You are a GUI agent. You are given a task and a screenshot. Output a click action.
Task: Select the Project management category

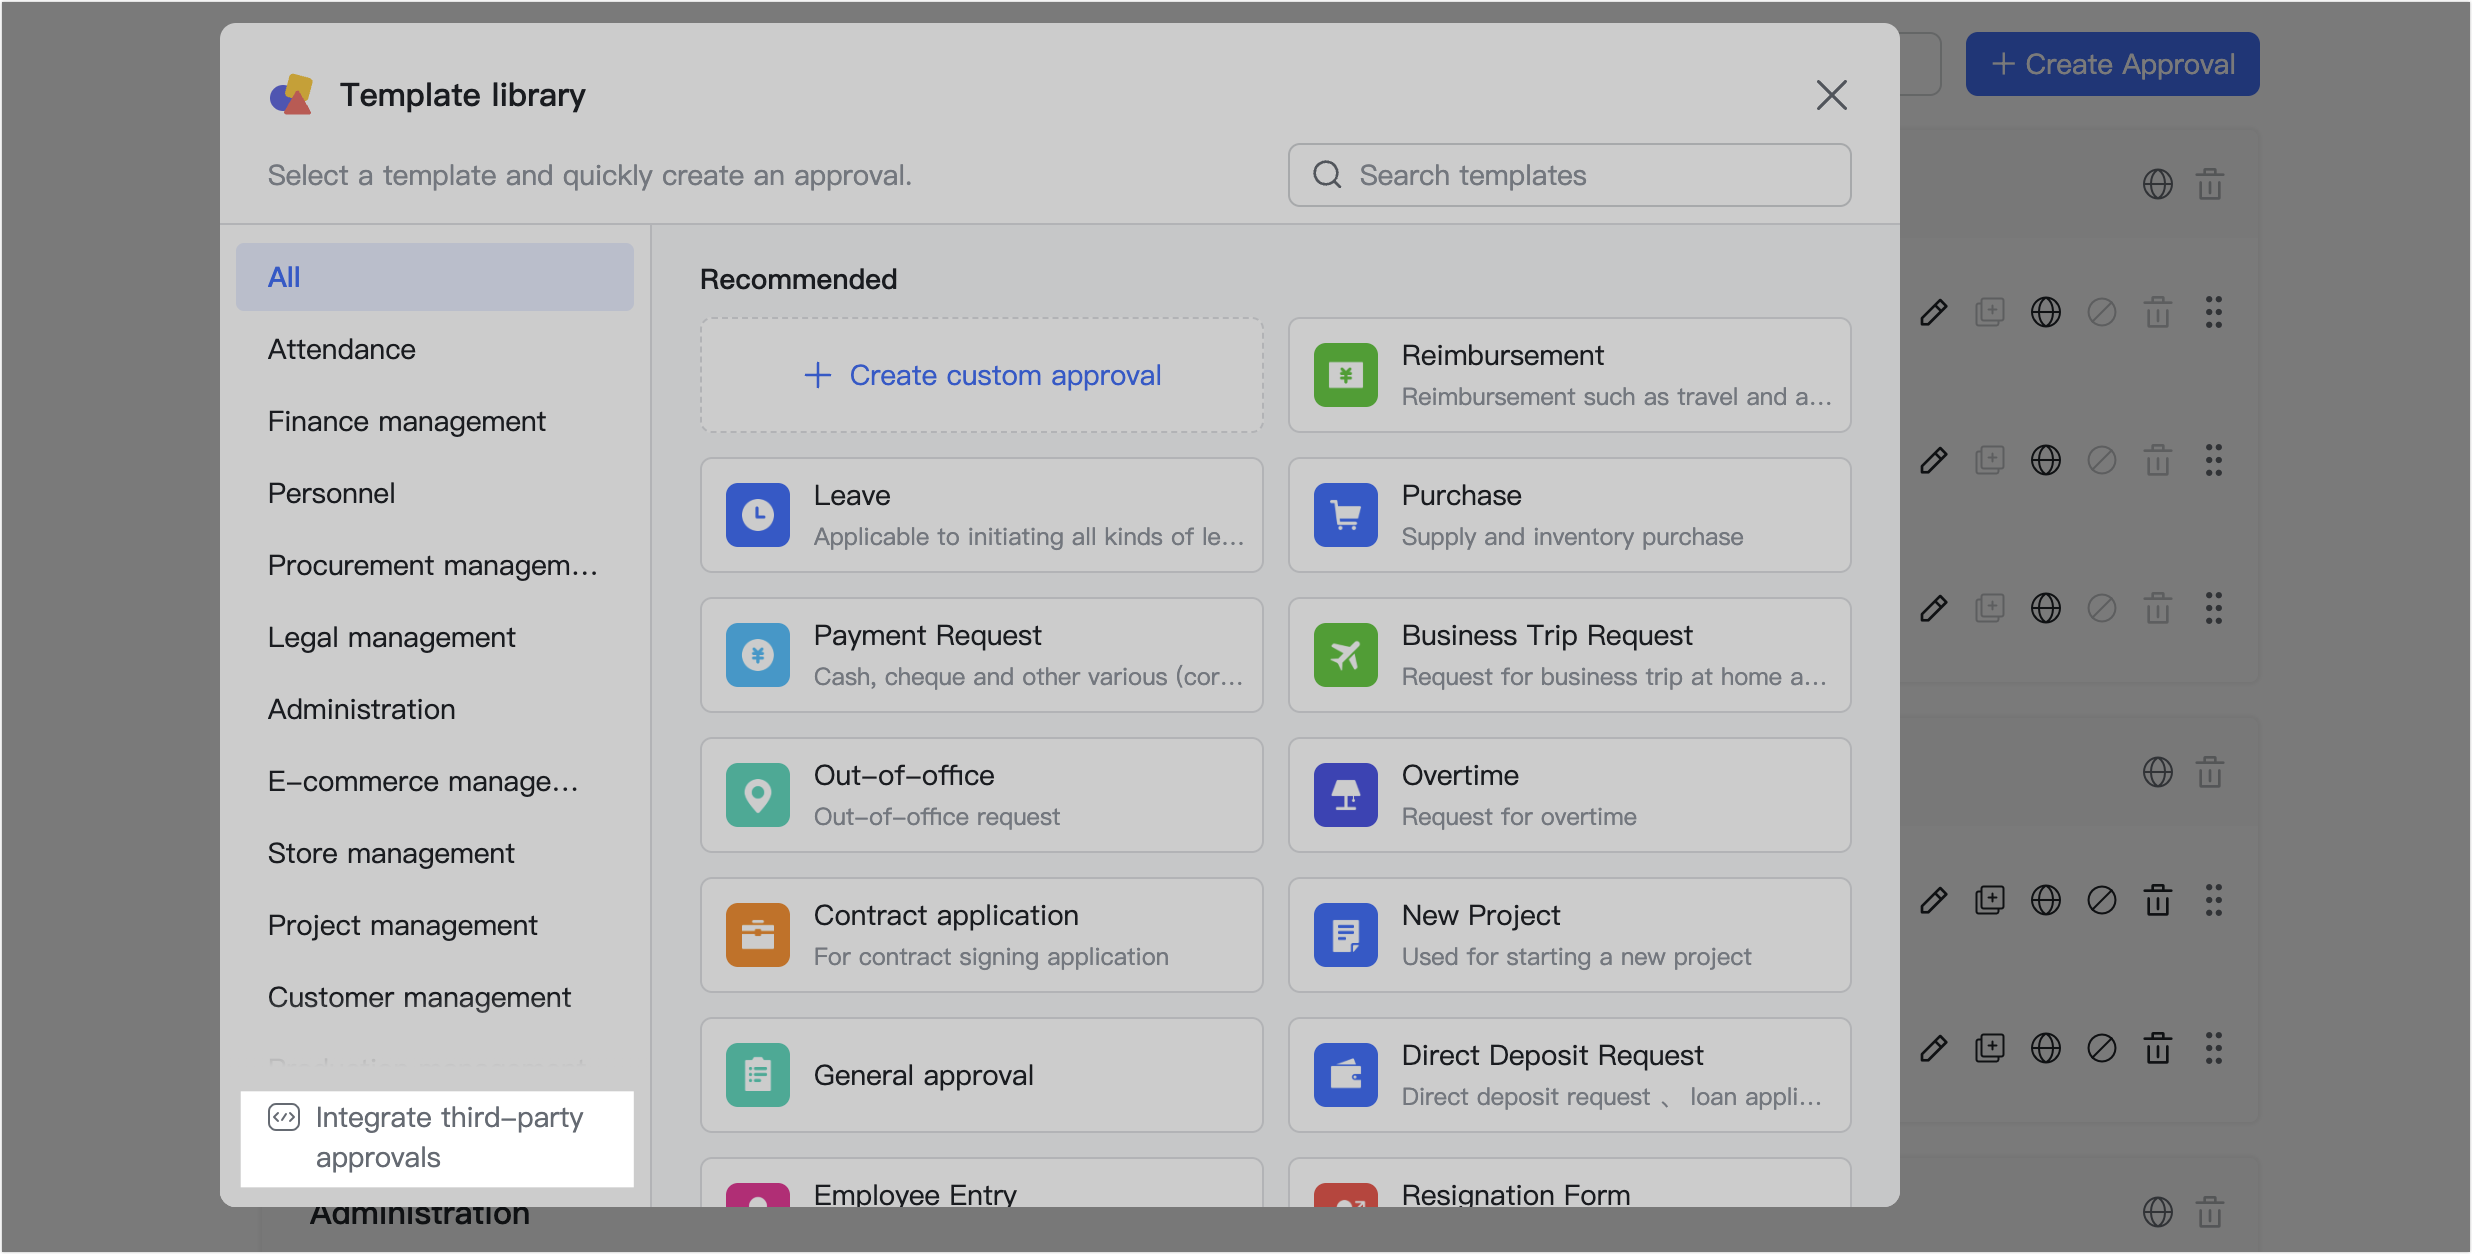(402, 925)
